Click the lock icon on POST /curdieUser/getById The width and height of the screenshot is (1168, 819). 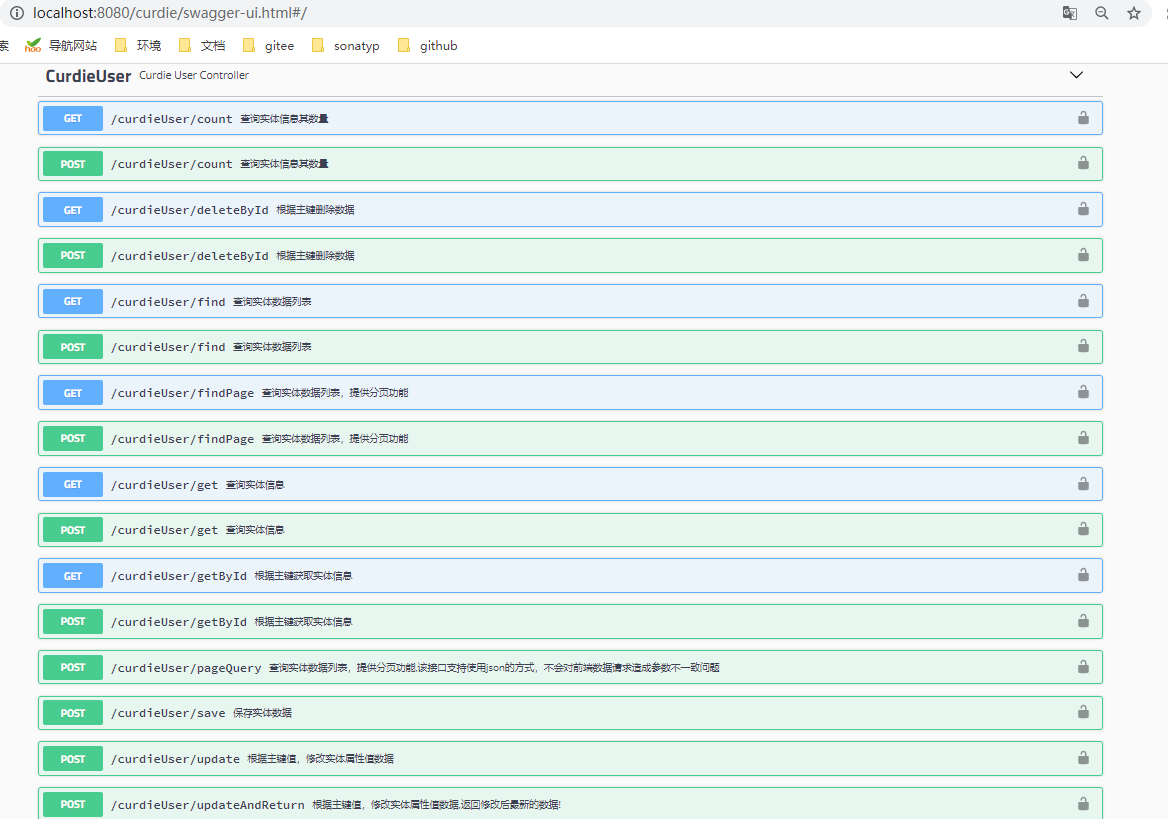pos(1083,622)
